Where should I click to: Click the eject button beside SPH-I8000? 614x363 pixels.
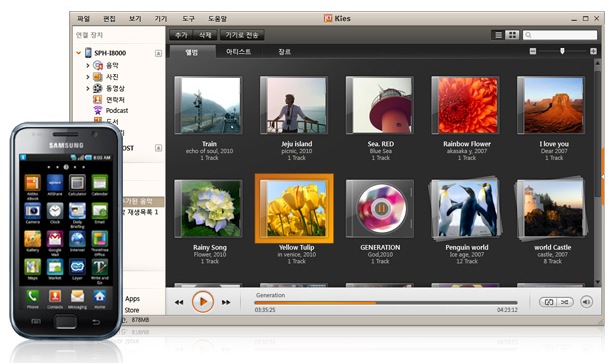[x=158, y=53]
